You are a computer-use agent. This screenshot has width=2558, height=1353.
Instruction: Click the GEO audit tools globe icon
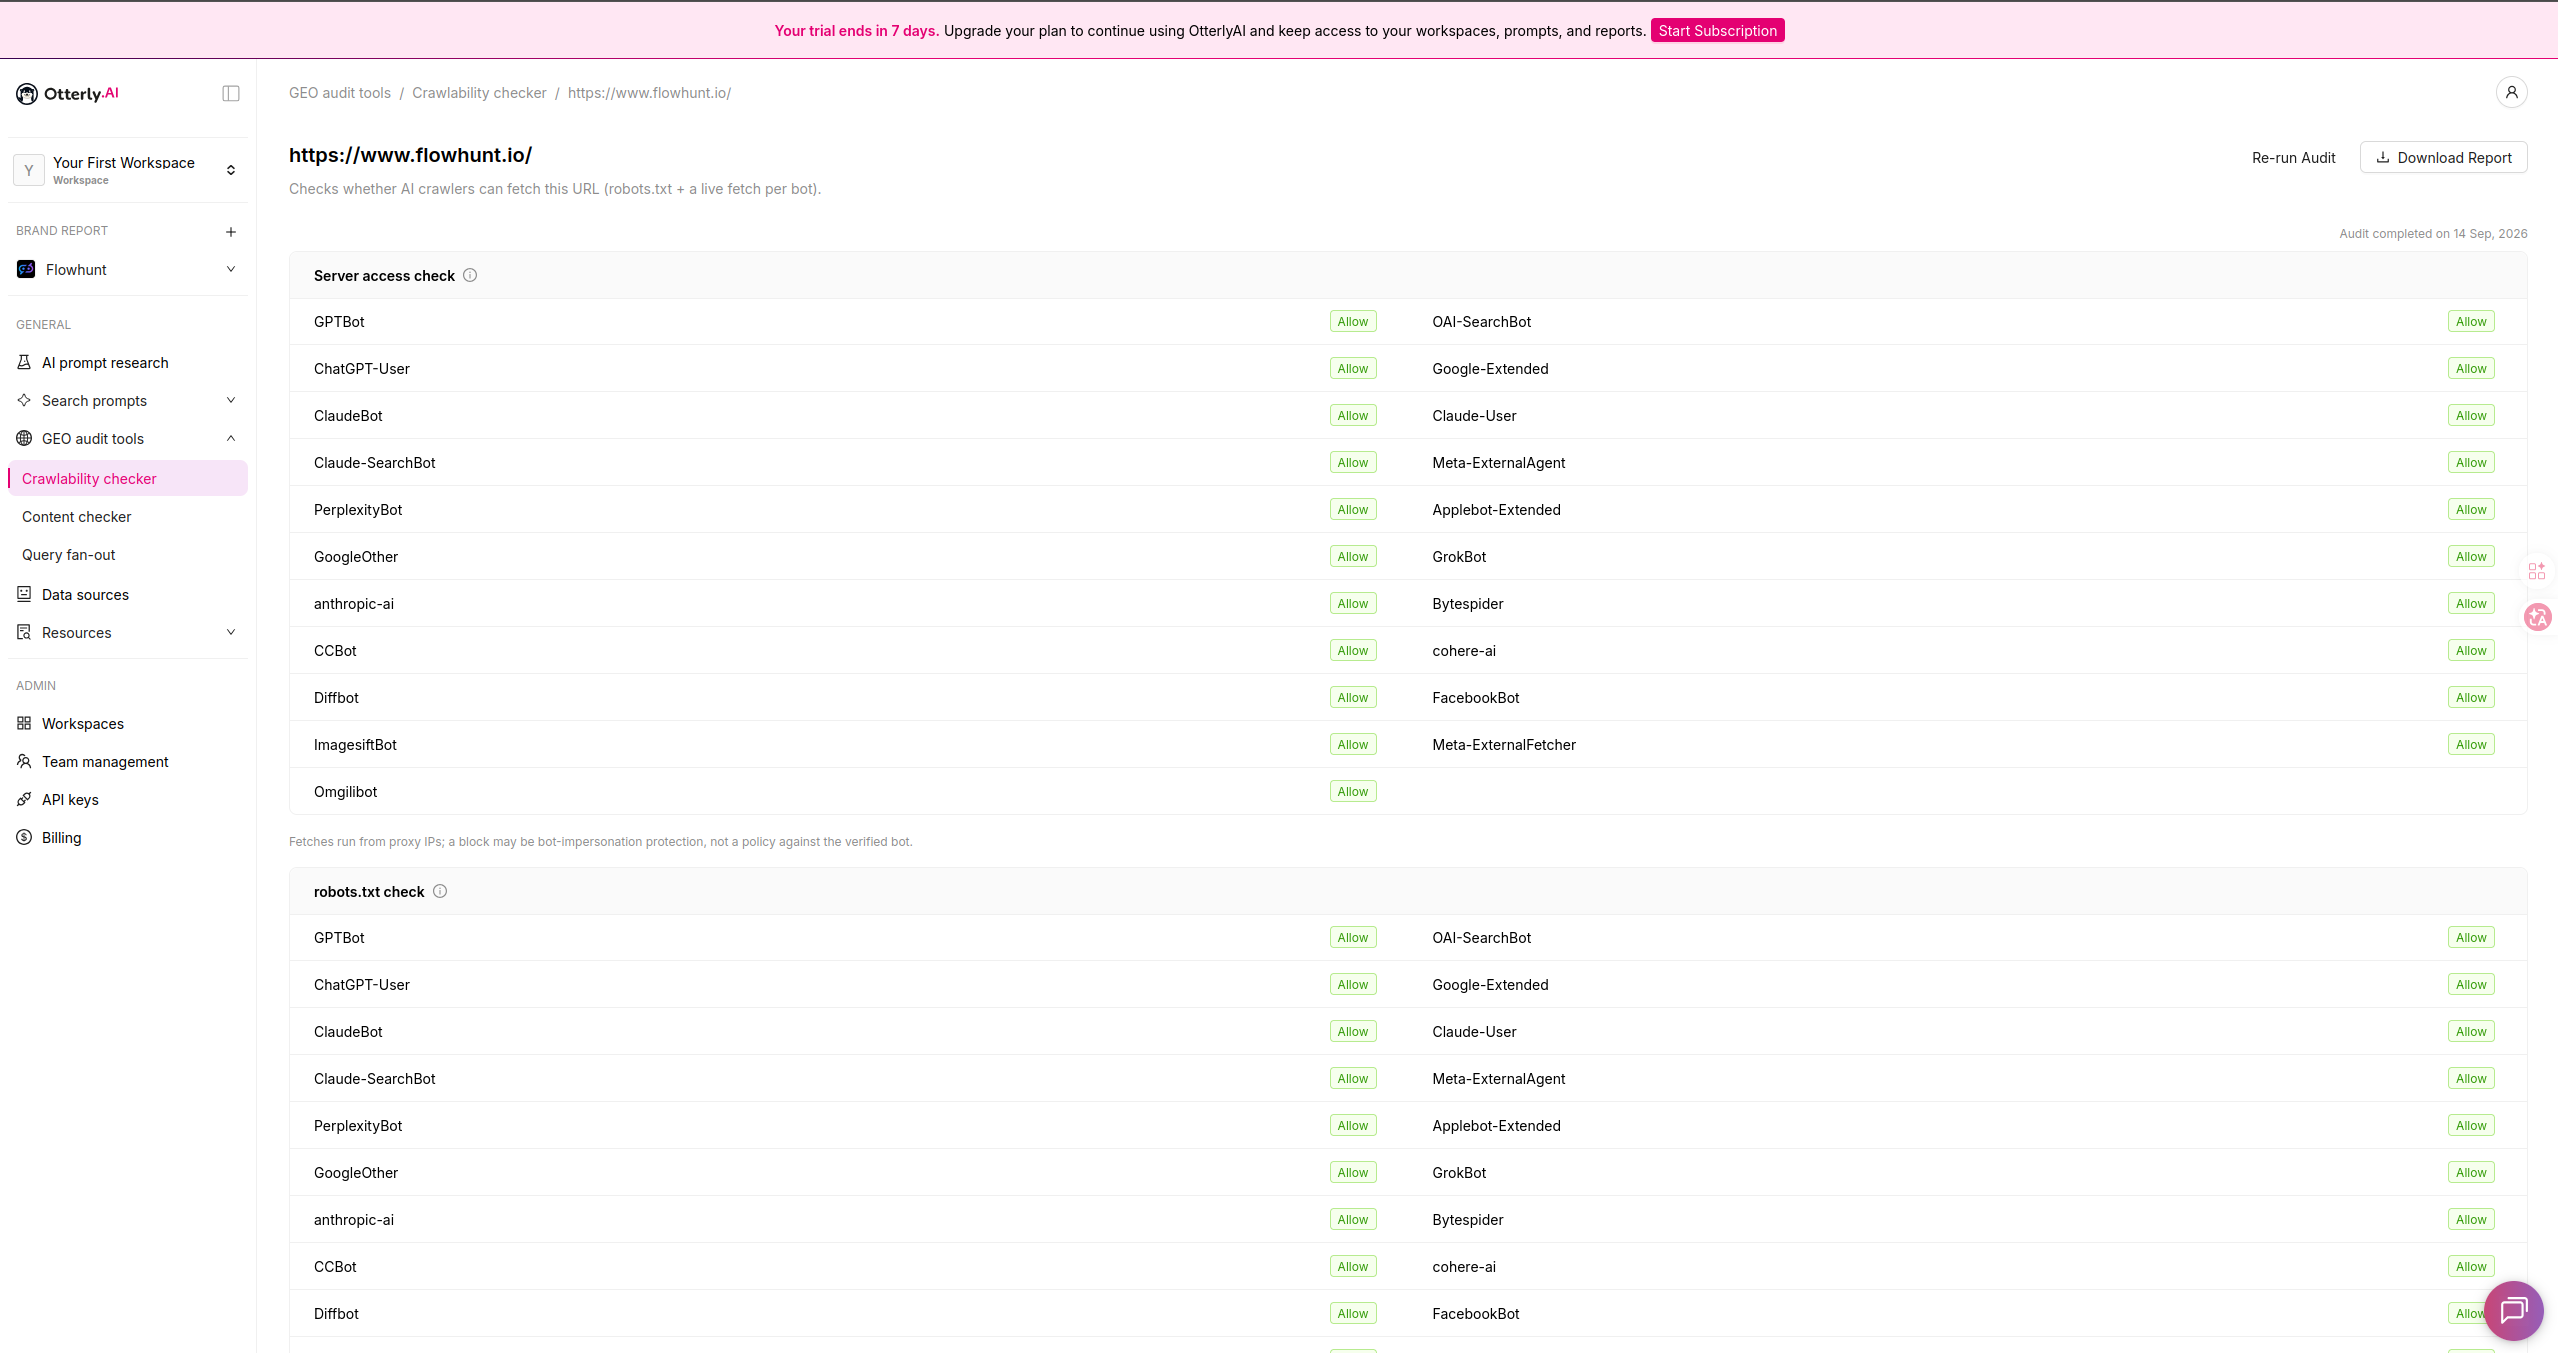[24, 438]
